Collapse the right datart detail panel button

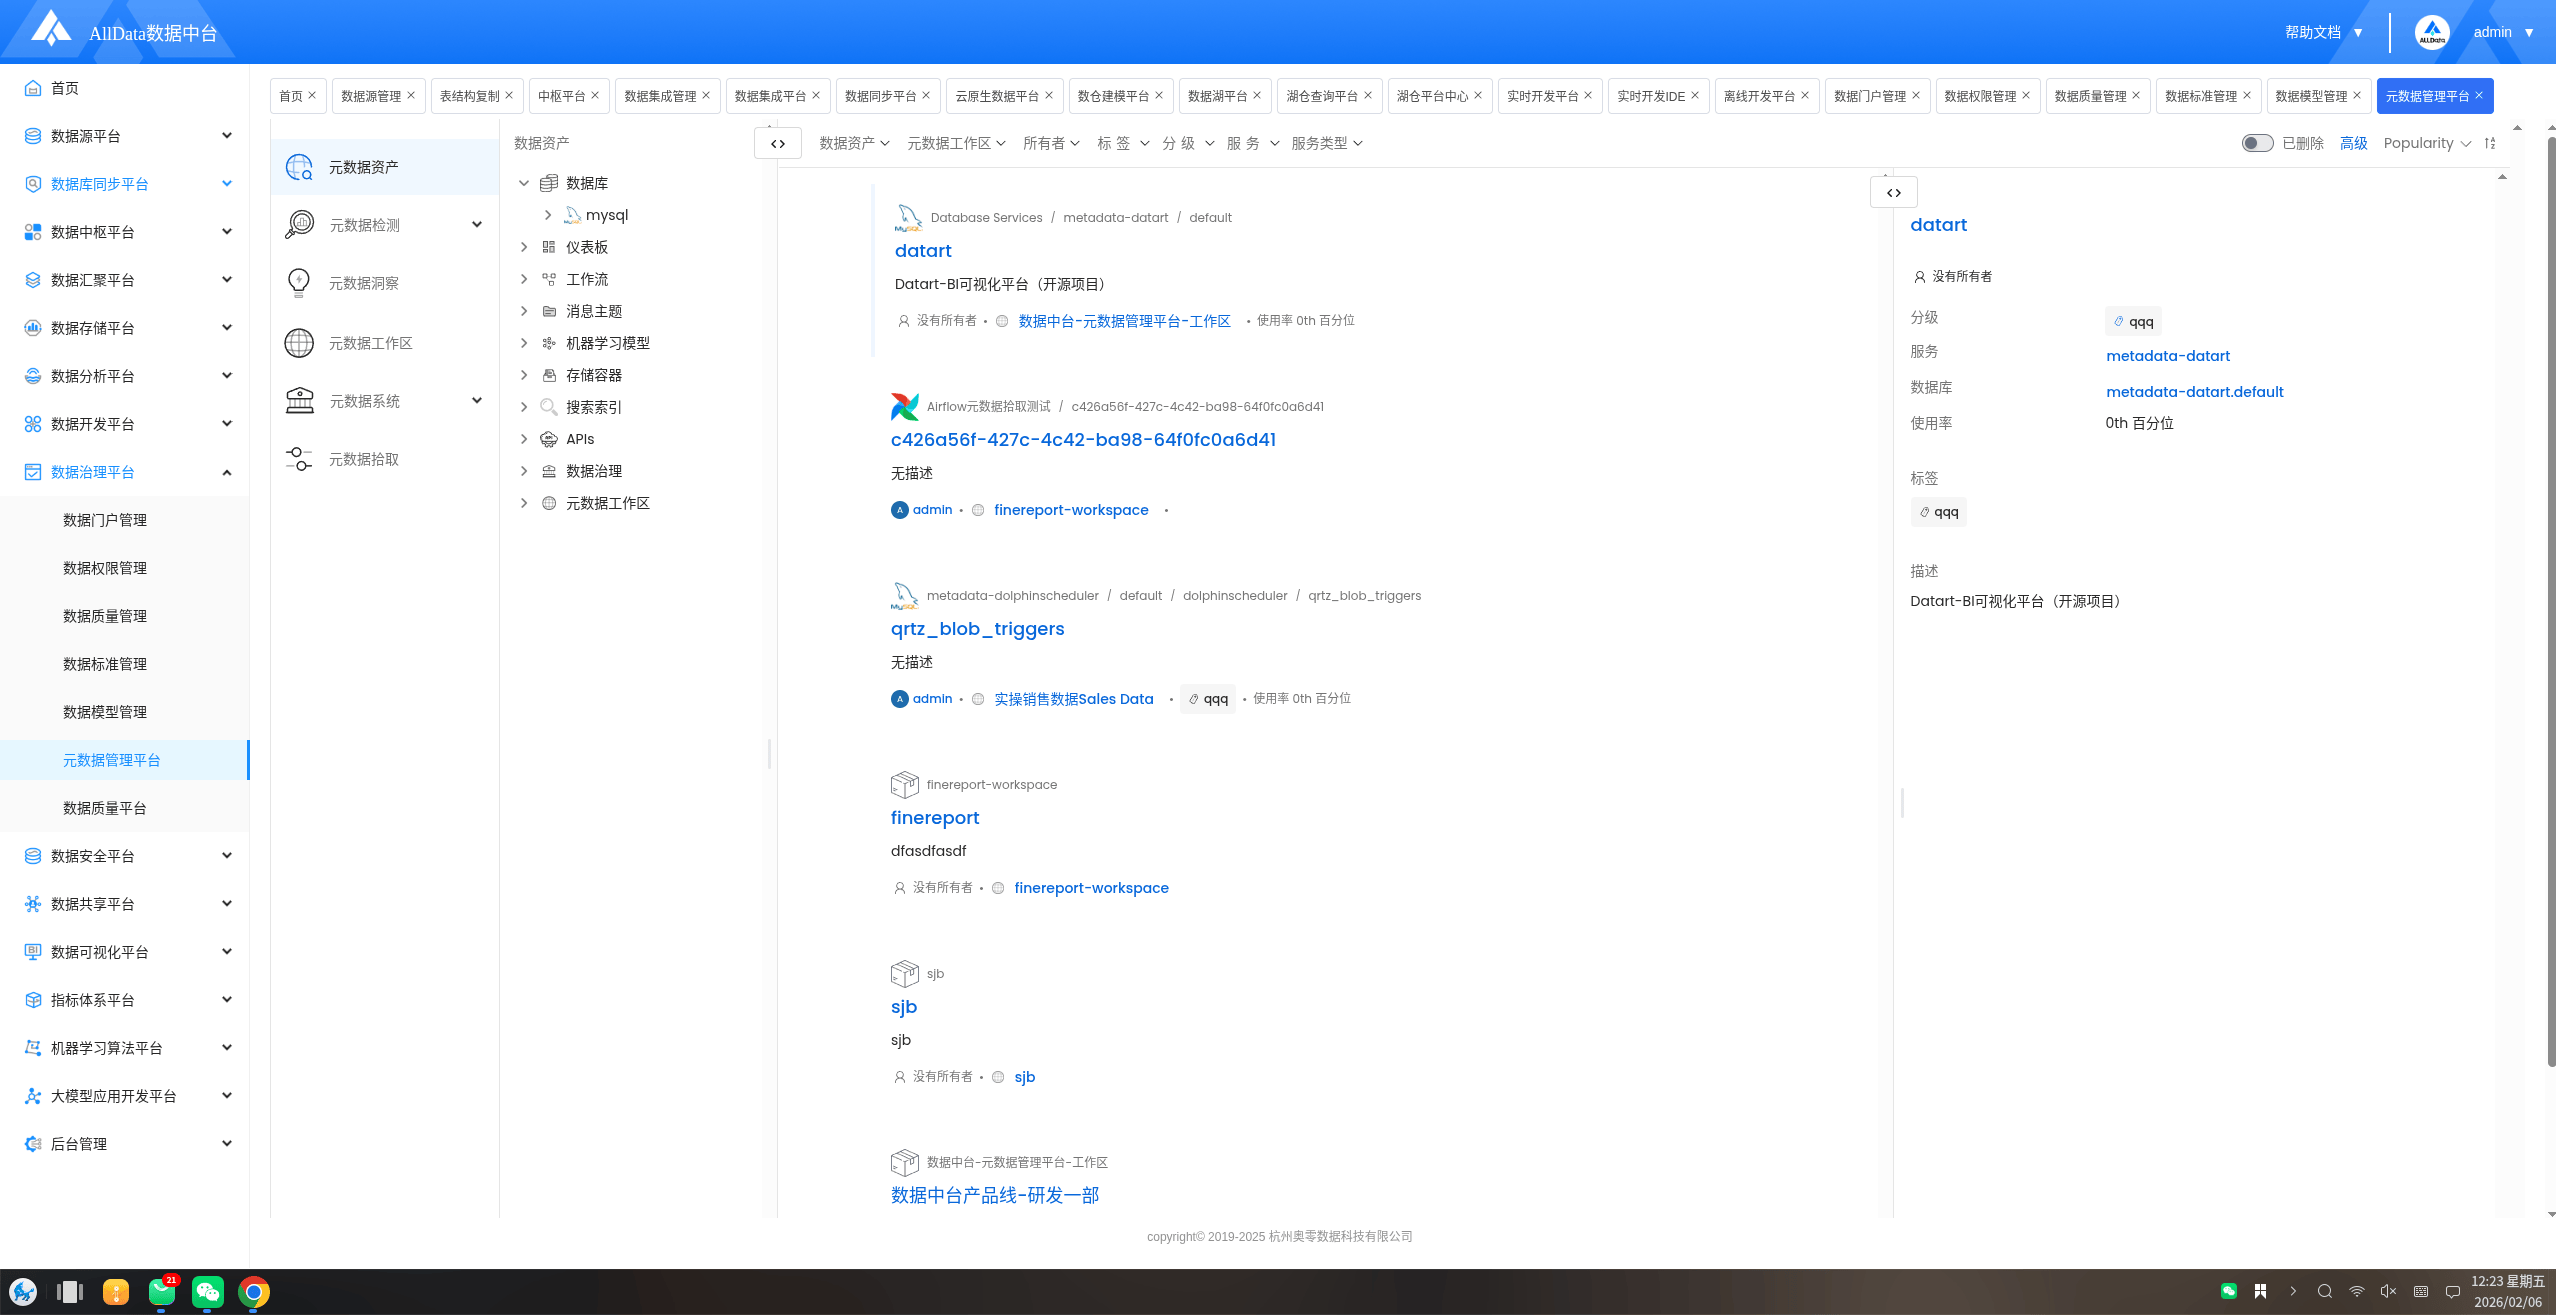pos(1893,192)
